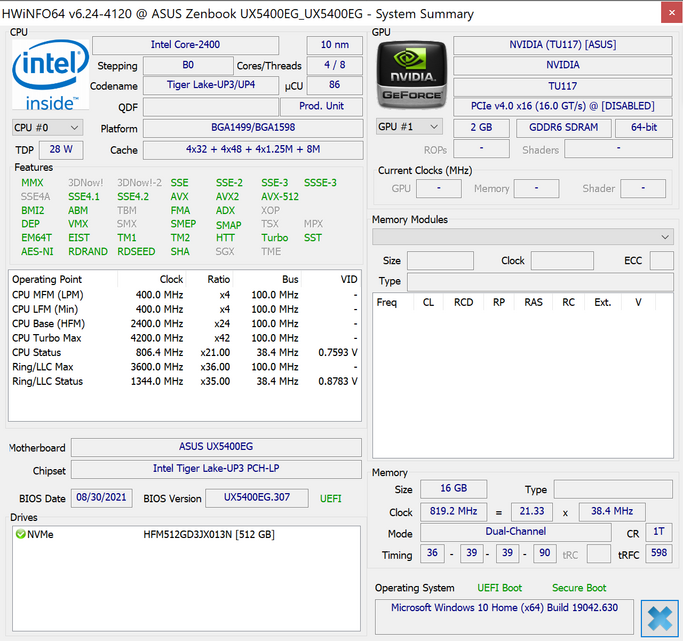683x641 pixels.
Task: Click the 10 nm process value
Action: click(x=335, y=45)
